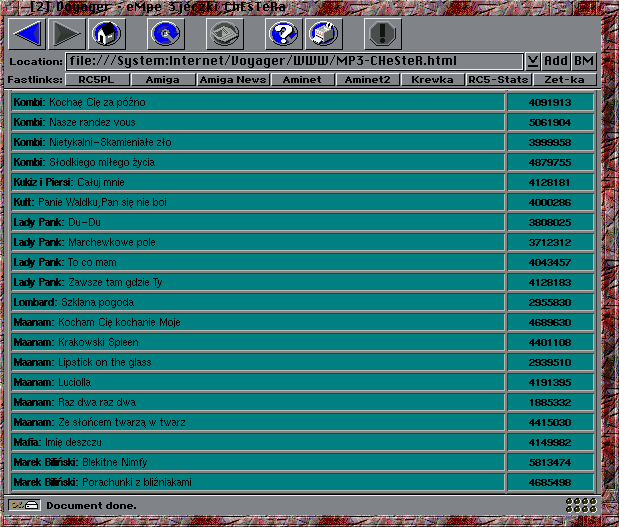Click file size cell 4689630
619x527 pixels.
[x=550, y=322]
